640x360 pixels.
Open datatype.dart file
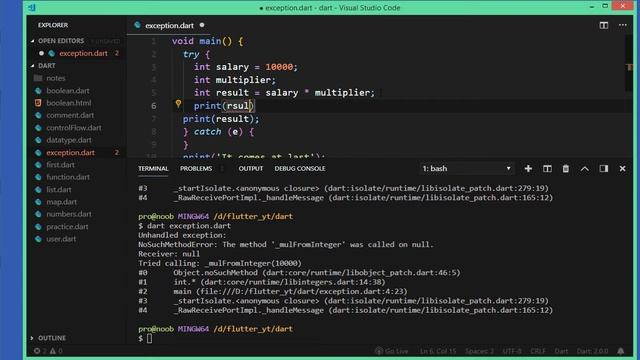[x=69, y=140]
